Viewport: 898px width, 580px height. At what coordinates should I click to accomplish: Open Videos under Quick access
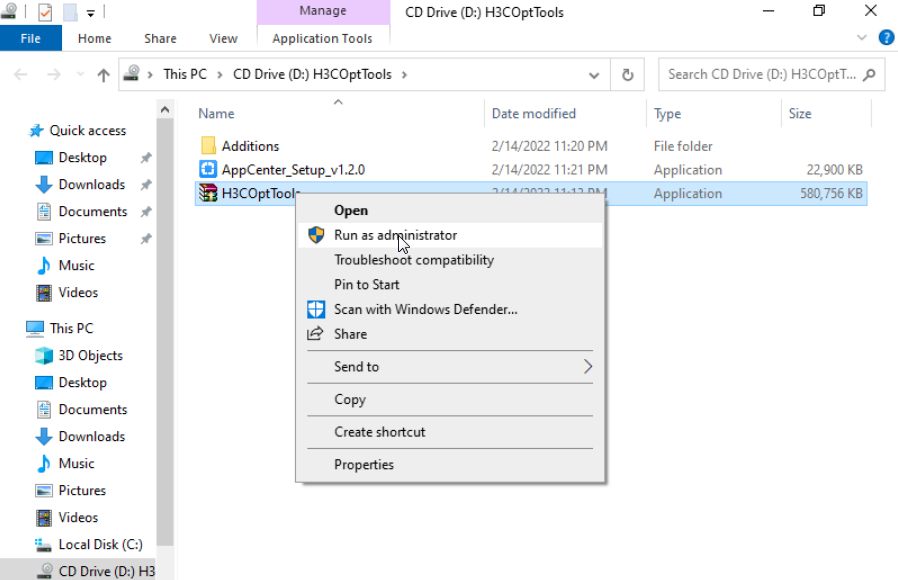[78, 292]
